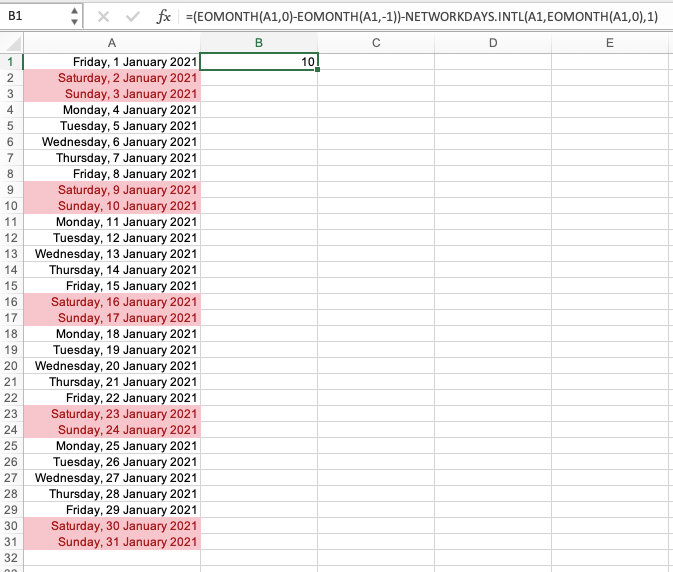Viewport: 673px width, 572px height.
Task: Click cell 'Wednesday, 20 January 2021'
Action: pyautogui.click(x=112, y=366)
